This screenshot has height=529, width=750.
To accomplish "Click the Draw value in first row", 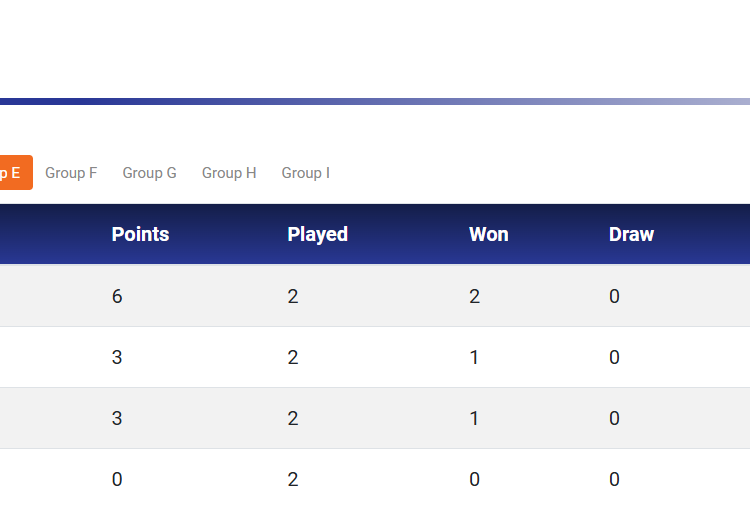I will point(614,297).
